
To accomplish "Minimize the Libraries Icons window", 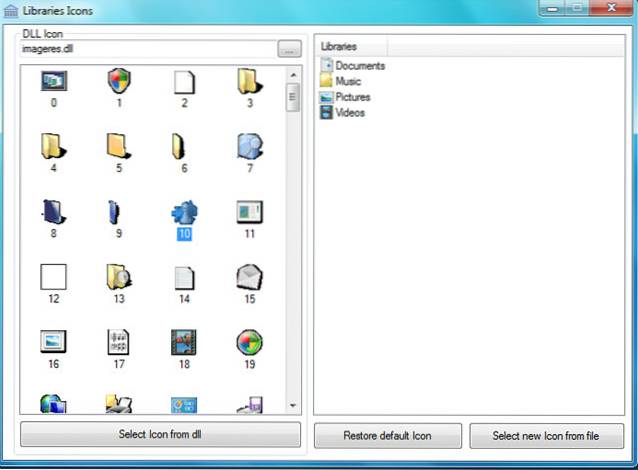I will pos(552,7).
